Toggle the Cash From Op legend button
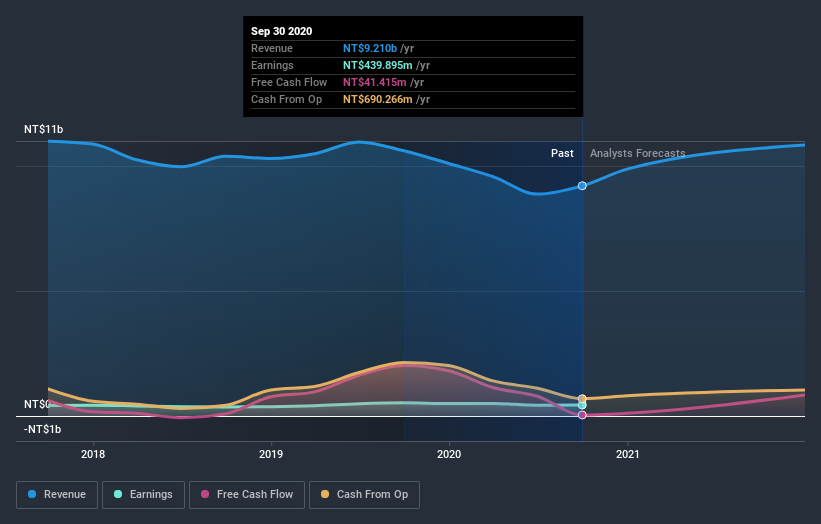Image resolution: width=821 pixels, height=524 pixels. [364, 495]
